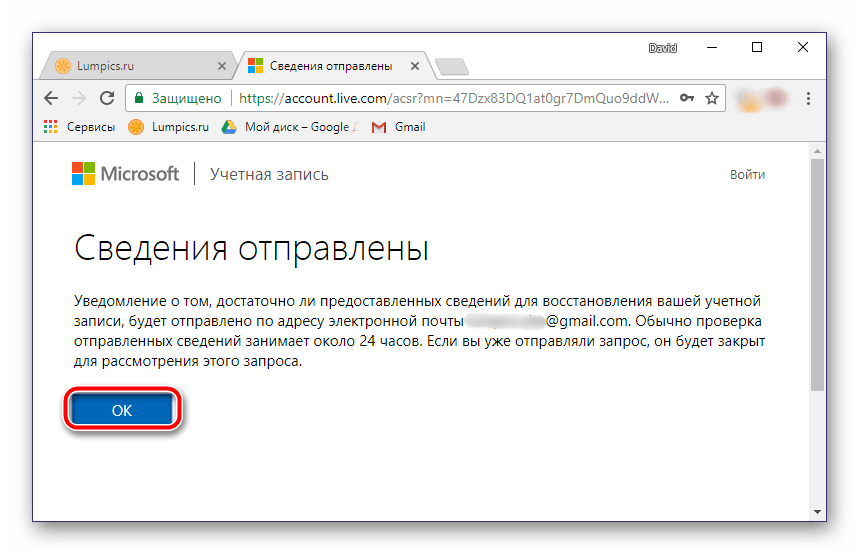Open Мой диск – Google bookmark
Viewport: 859px width, 554px height.
(290, 127)
